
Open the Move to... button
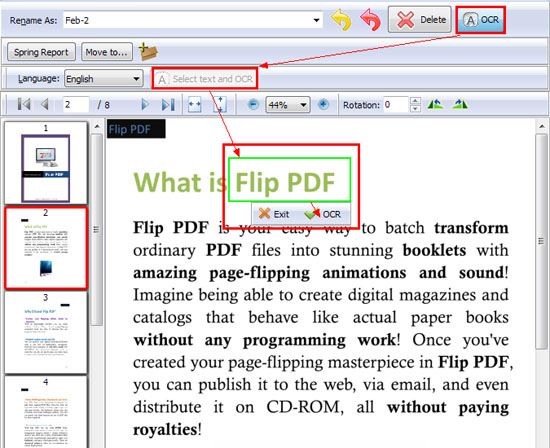click(x=107, y=52)
